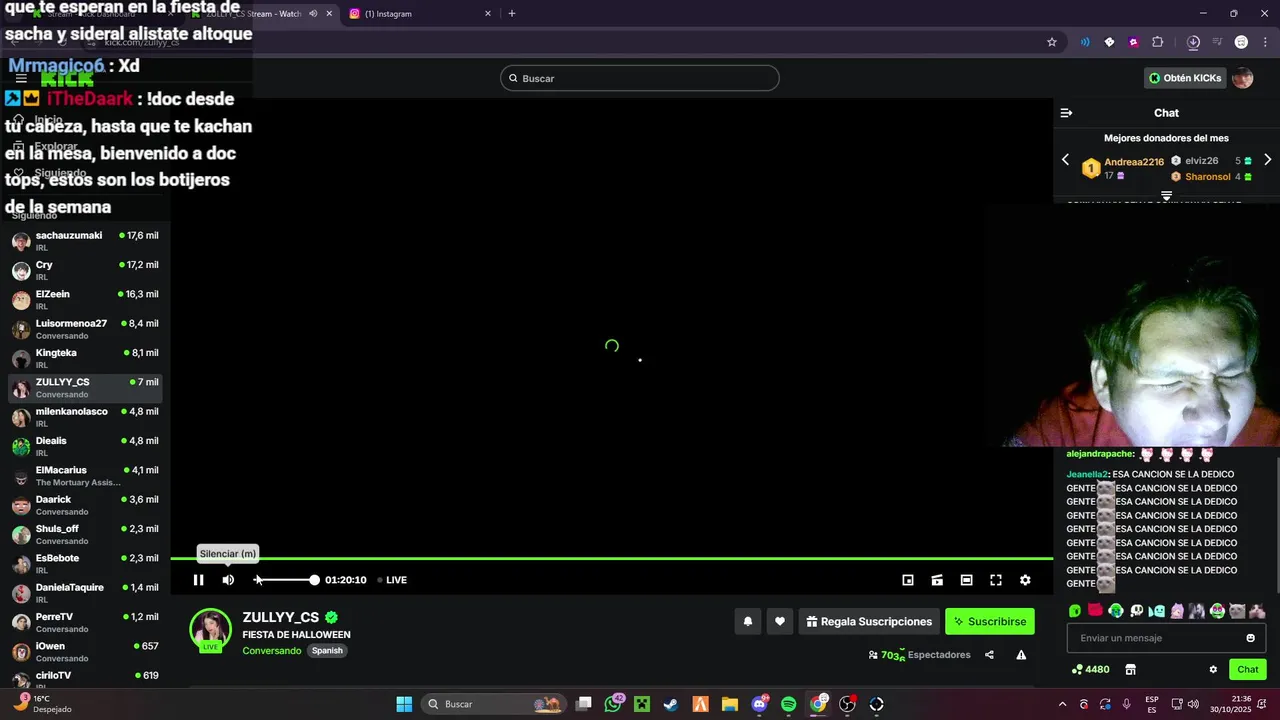Screen dimensions: 1280x720
Task: Click donor name Andreaa2216
Action: point(1134,162)
